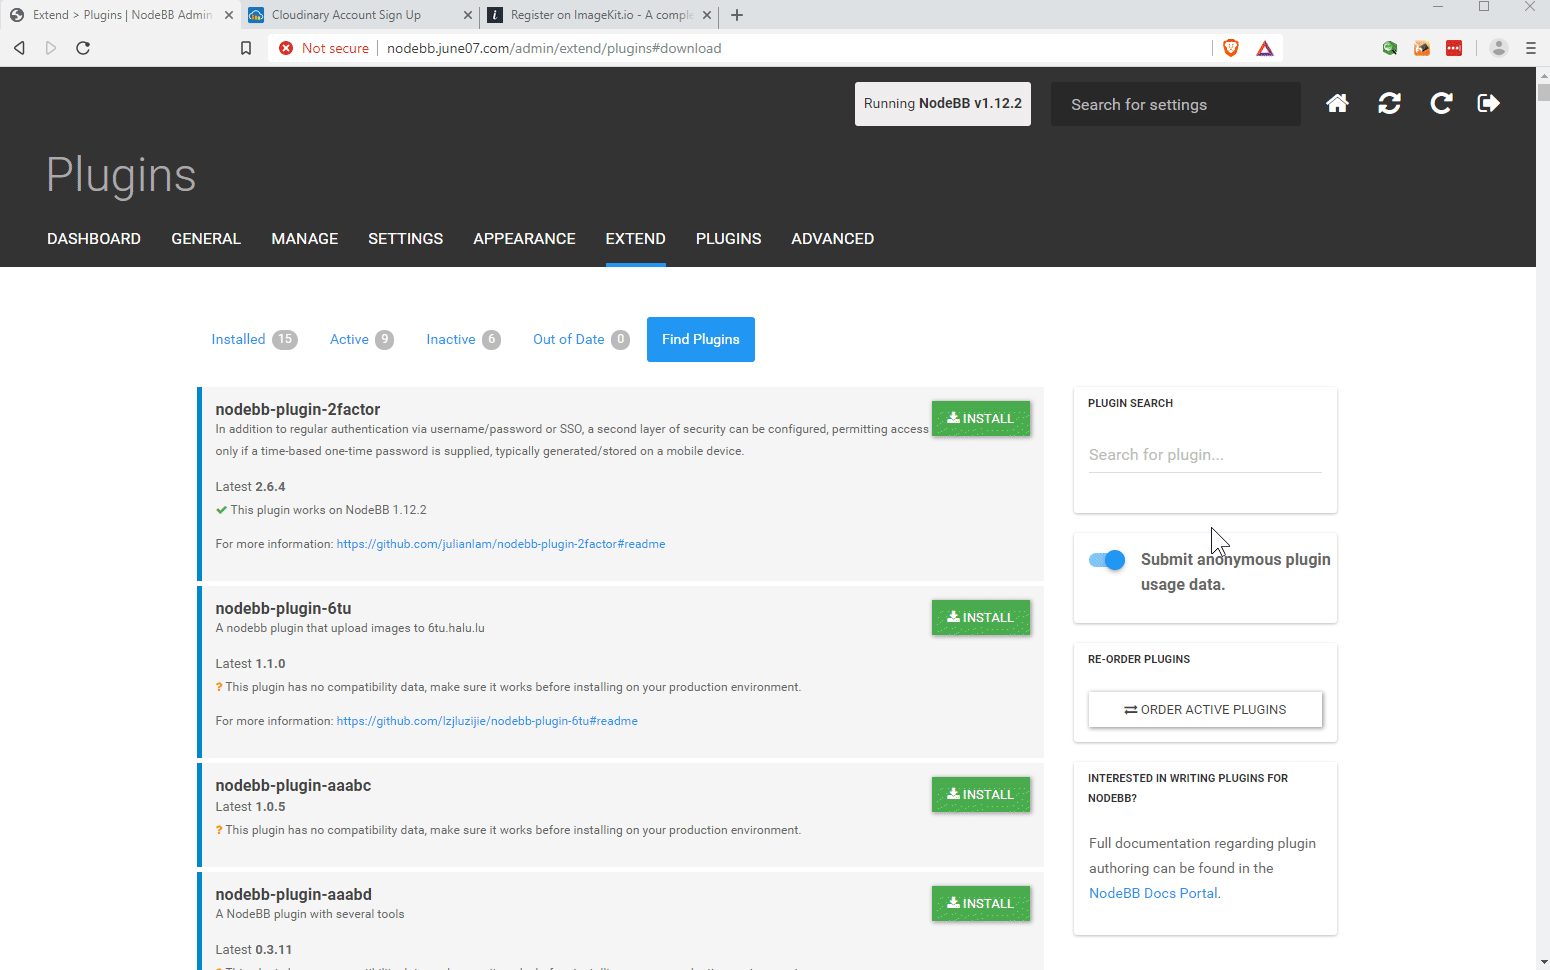This screenshot has width=1550, height=970.
Task: Click the browser forward arrow
Action: click(x=51, y=48)
